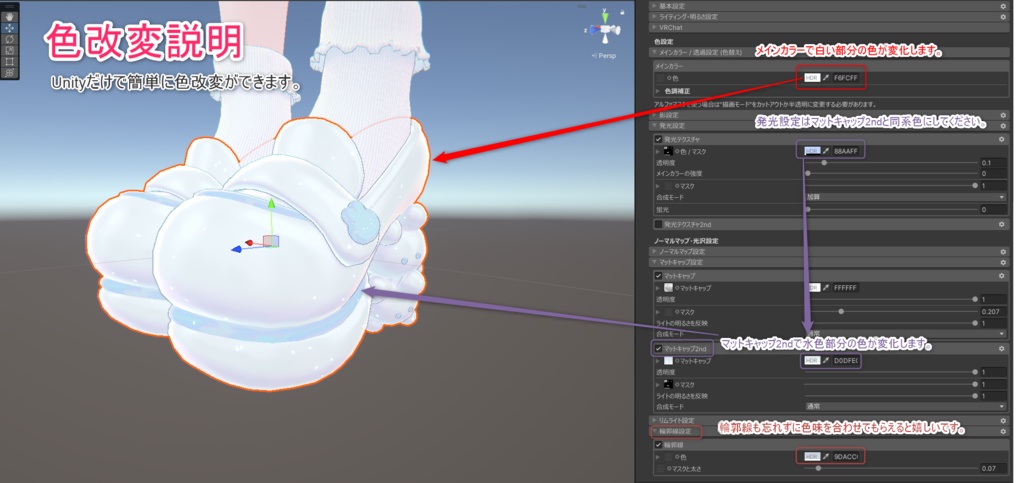
Task: Select the Move tool
Action: coord(10,28)
